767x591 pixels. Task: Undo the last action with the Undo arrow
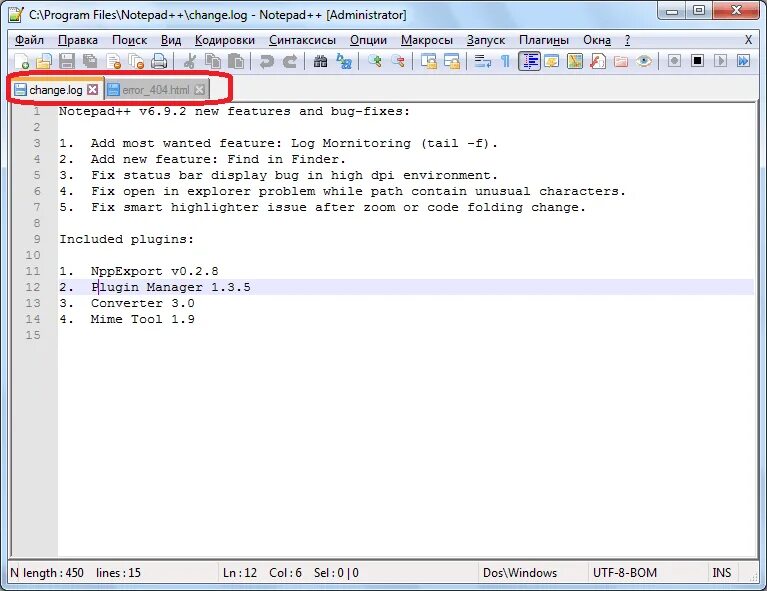(x=267, y=62)
